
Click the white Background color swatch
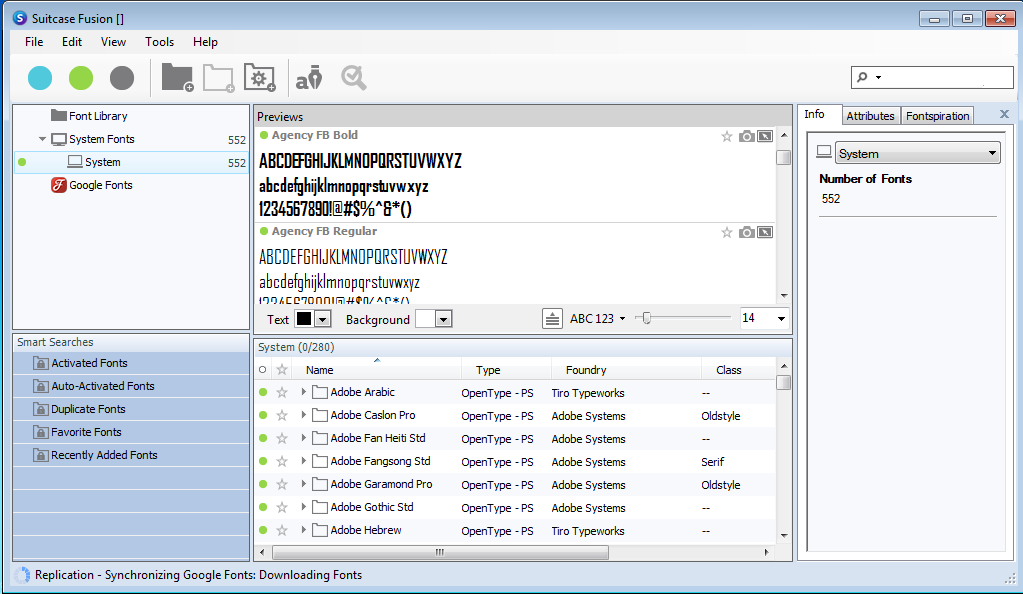pyautogui.click(x=425, y=319)
